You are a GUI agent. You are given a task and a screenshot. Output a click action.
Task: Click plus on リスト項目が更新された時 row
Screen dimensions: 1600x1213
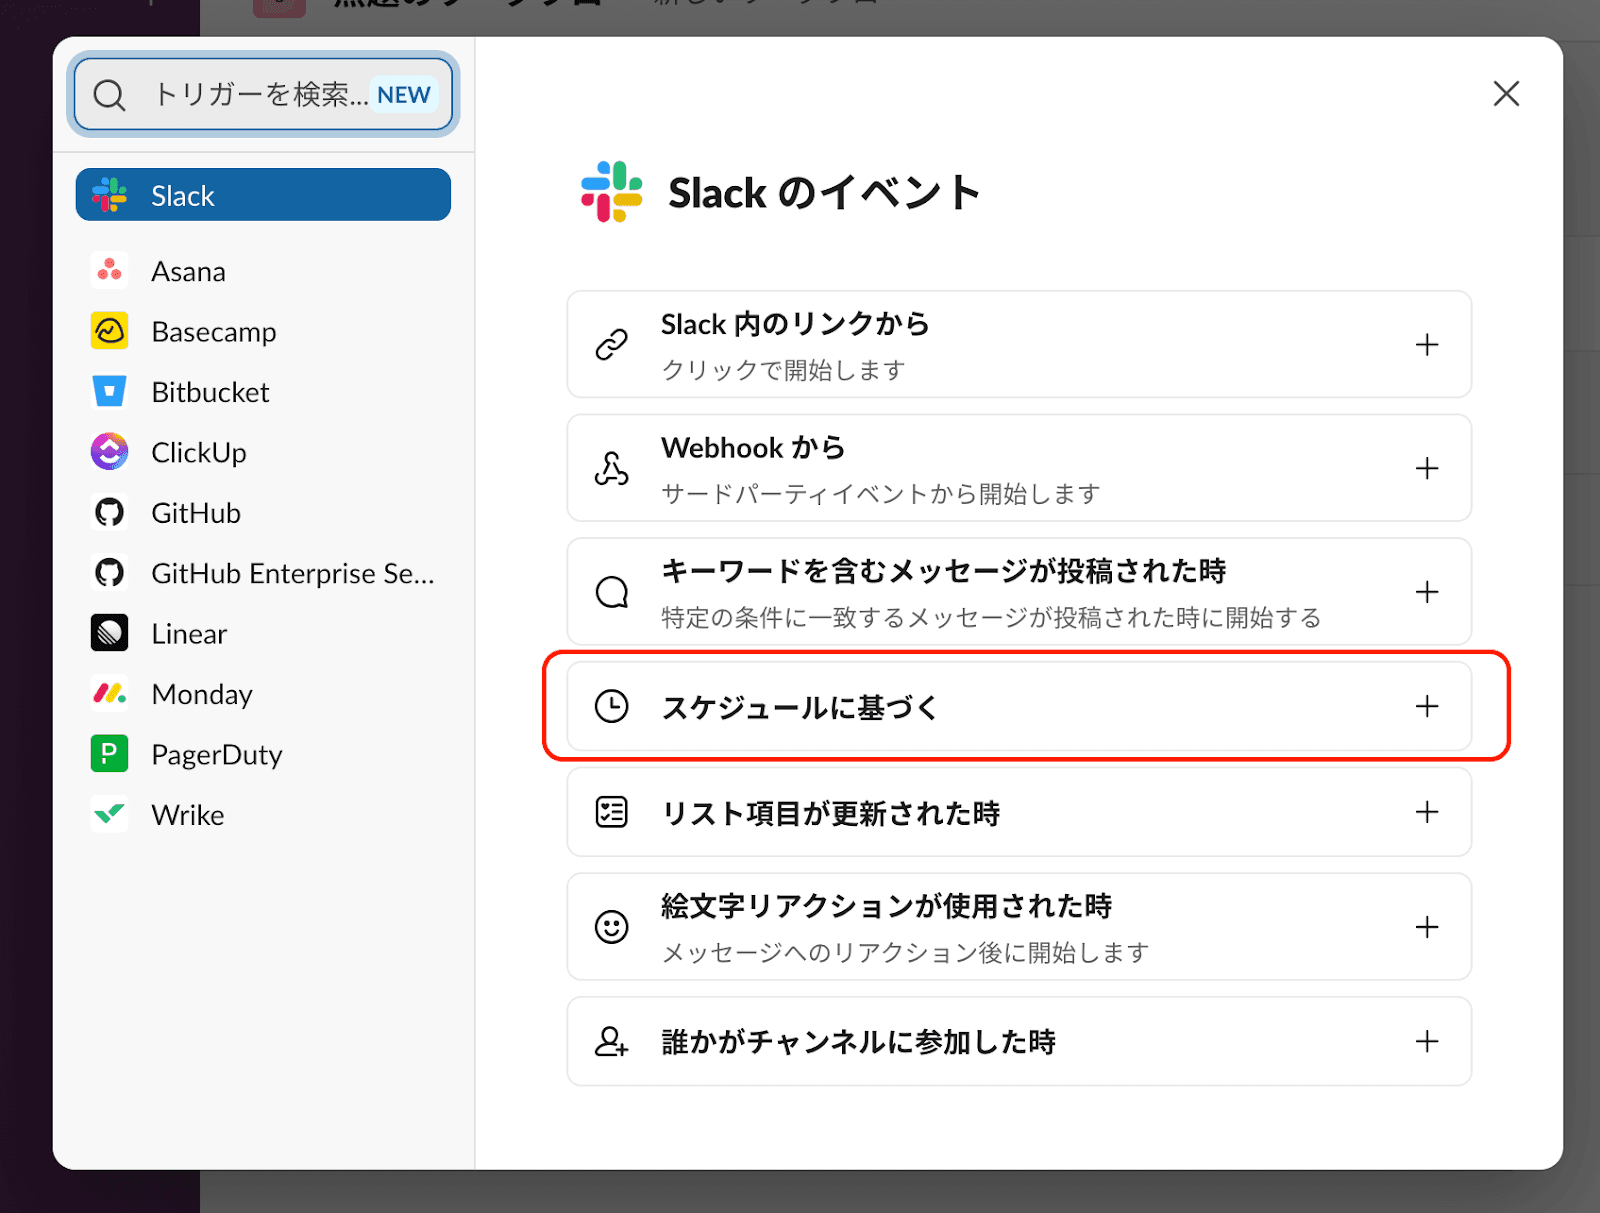pyautogui.click(x=1427, y=812)
